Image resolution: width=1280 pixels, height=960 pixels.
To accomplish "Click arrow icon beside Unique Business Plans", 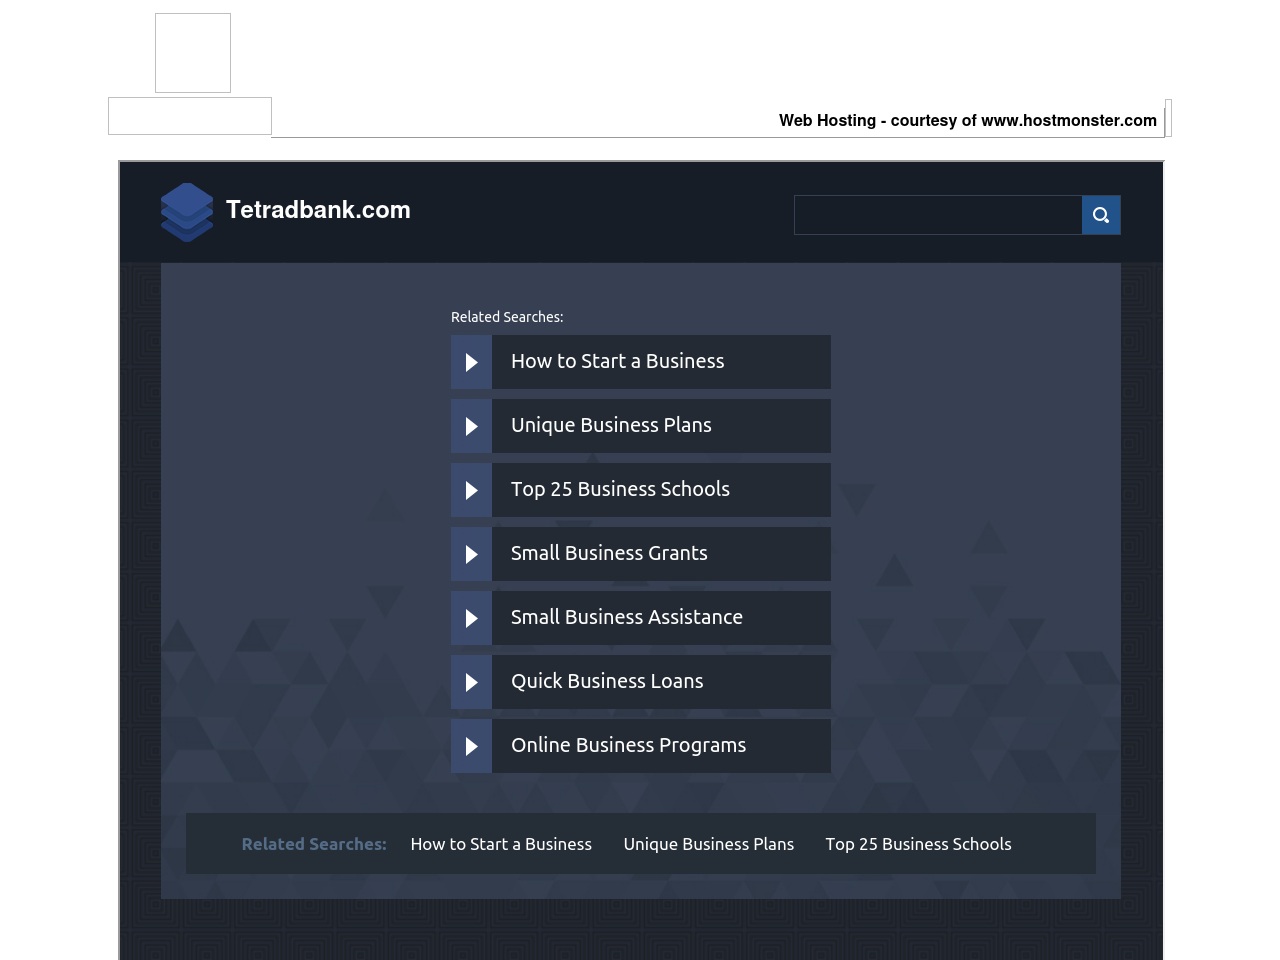I will 471,426.
